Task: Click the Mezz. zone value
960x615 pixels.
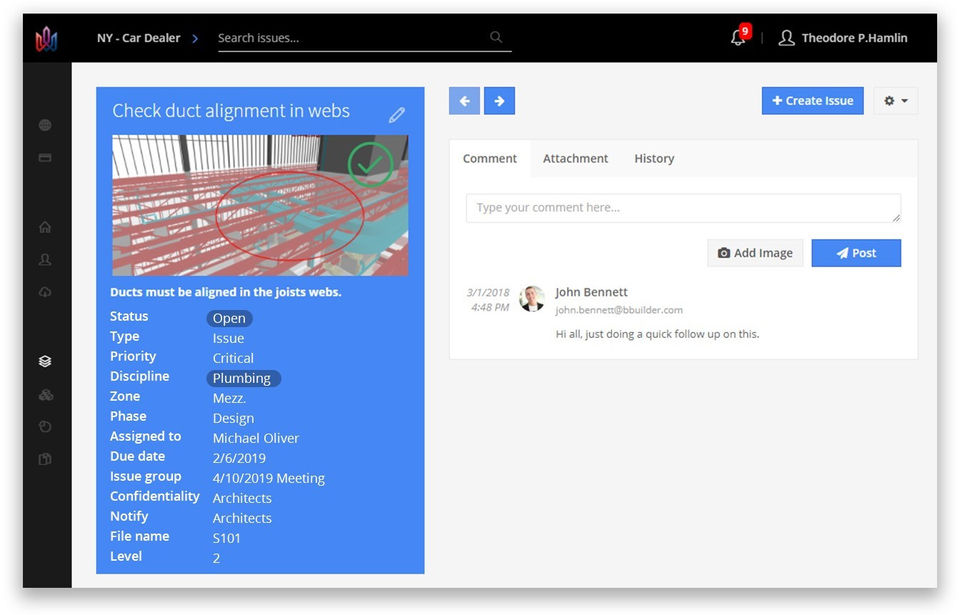Action: tap(229, 398)
